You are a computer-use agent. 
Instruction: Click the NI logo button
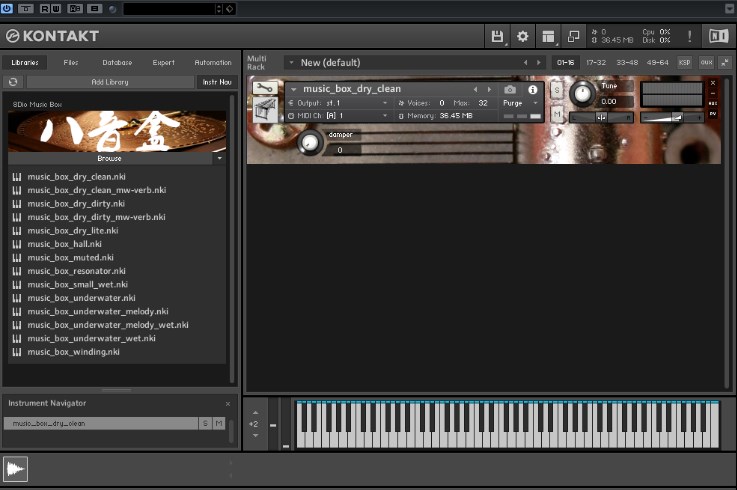(719, 36)
